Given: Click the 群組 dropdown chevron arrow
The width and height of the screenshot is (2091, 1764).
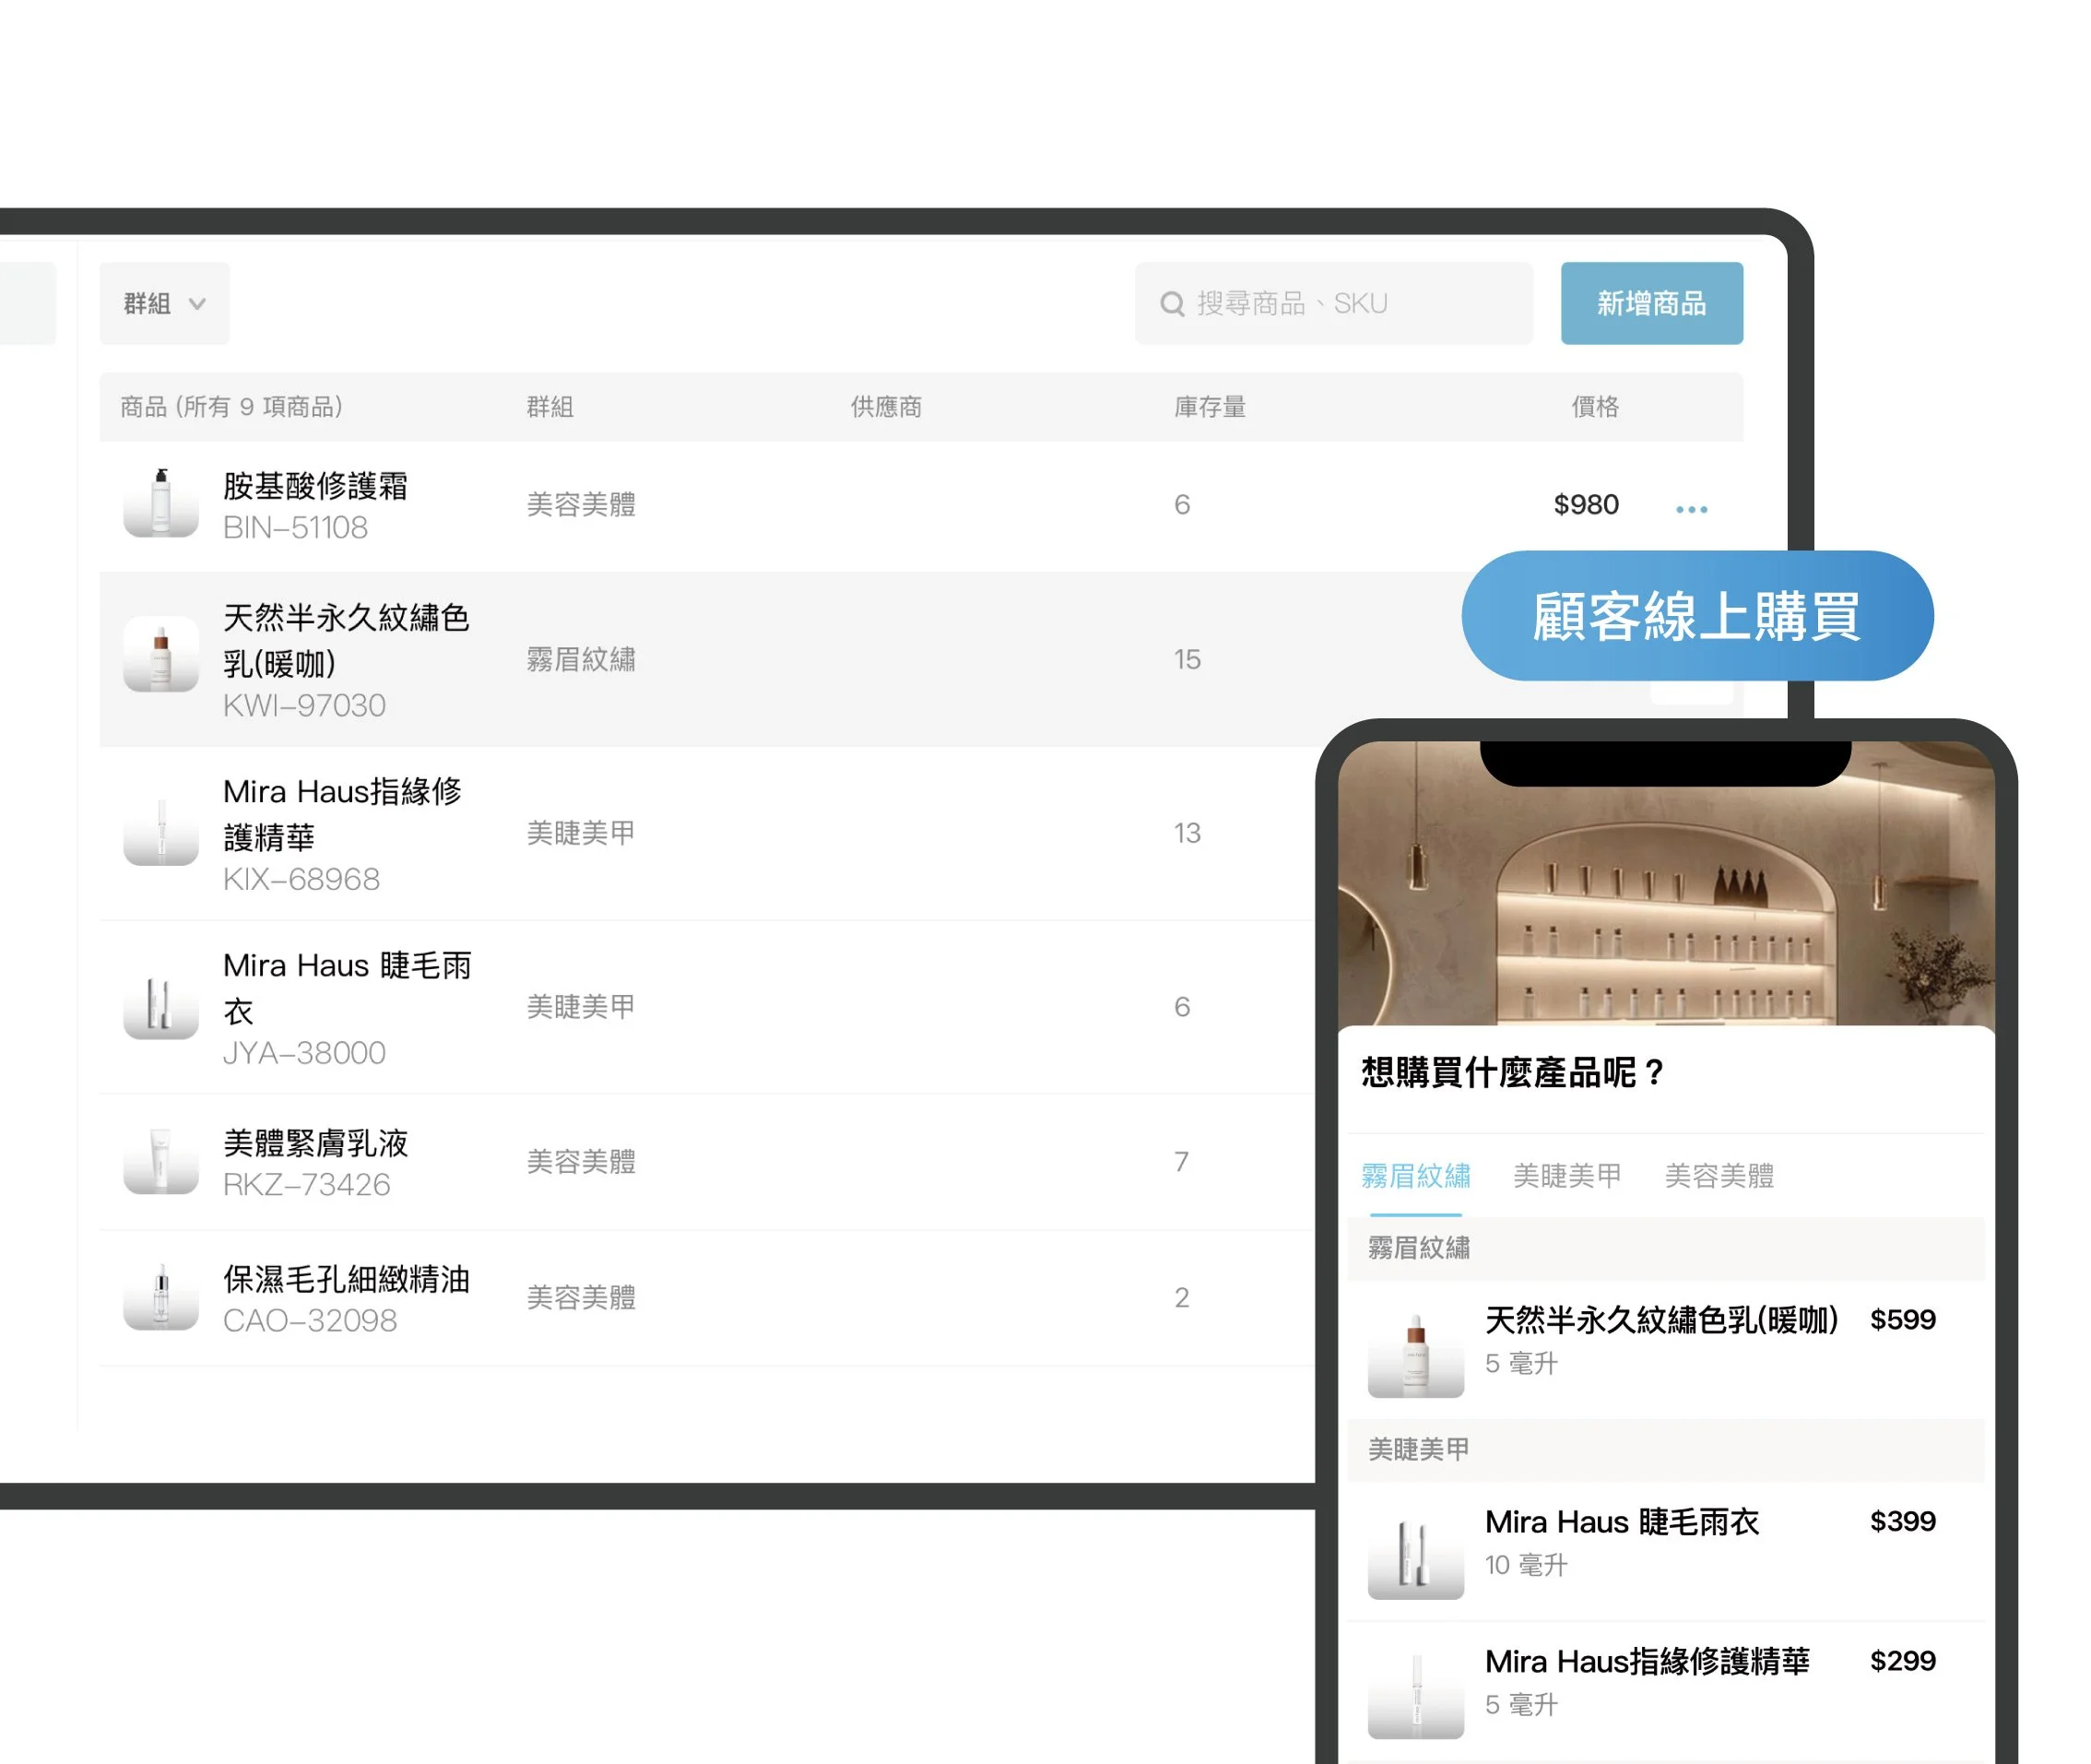Looking at the screenshot, I should coord(197,304).
